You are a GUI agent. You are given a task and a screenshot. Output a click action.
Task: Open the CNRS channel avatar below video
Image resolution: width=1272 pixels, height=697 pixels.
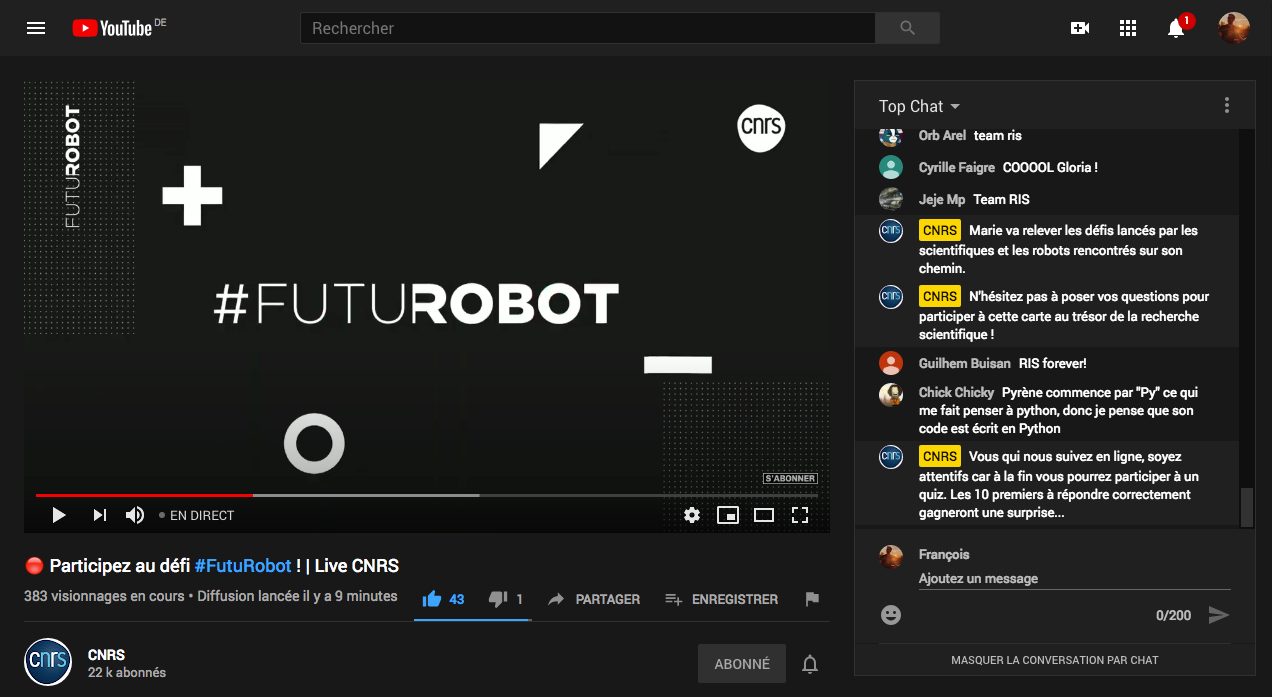(48, 662)
